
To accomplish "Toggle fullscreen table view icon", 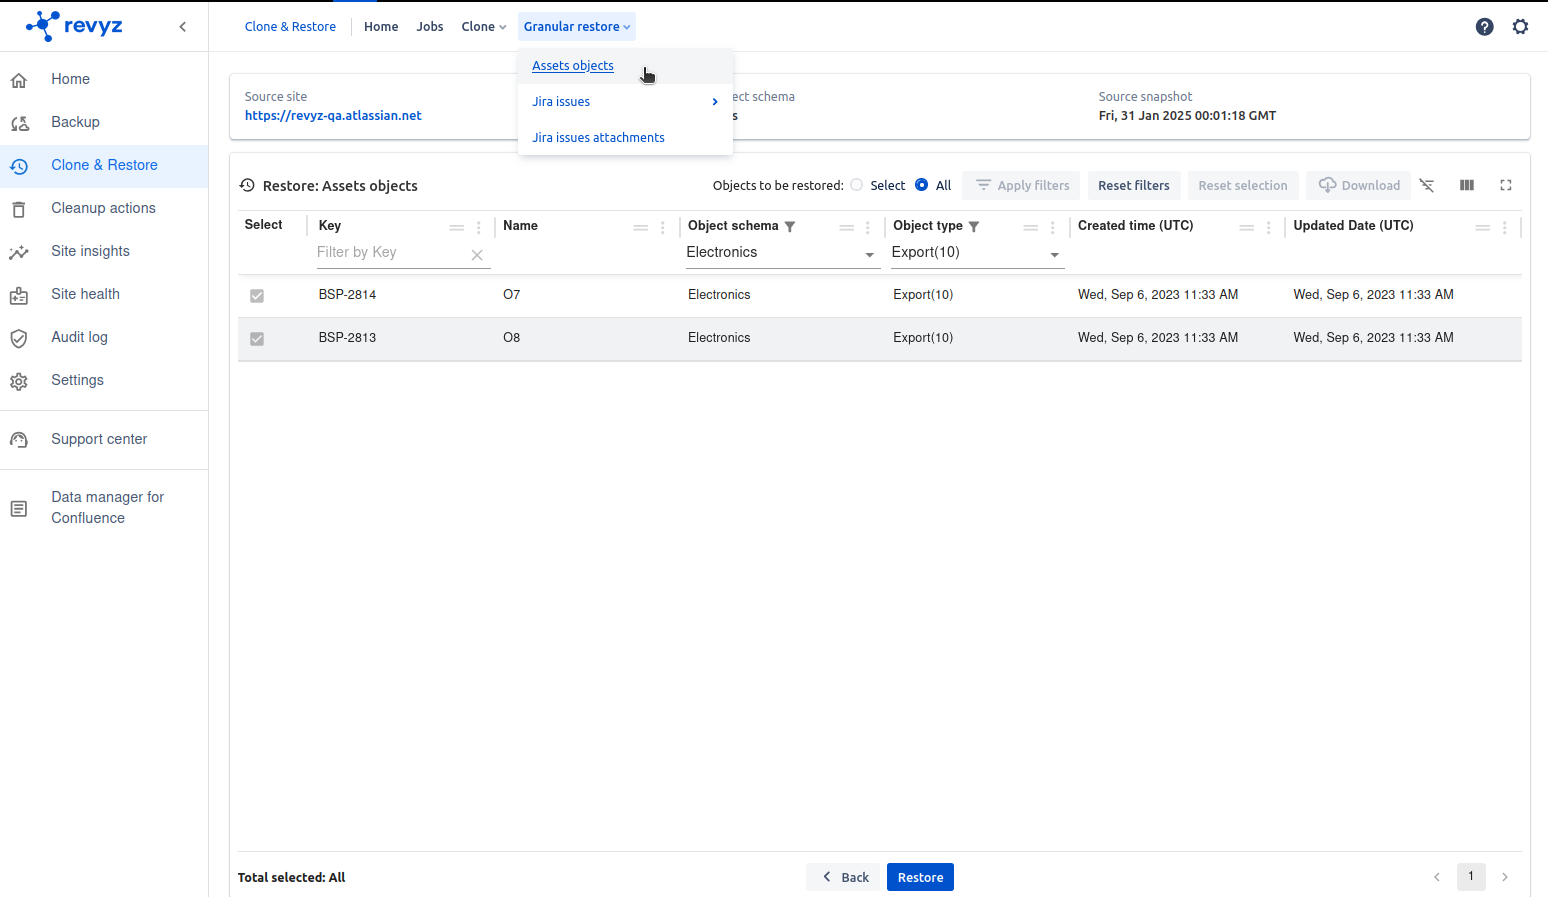I will click(x=1505, y=185).
